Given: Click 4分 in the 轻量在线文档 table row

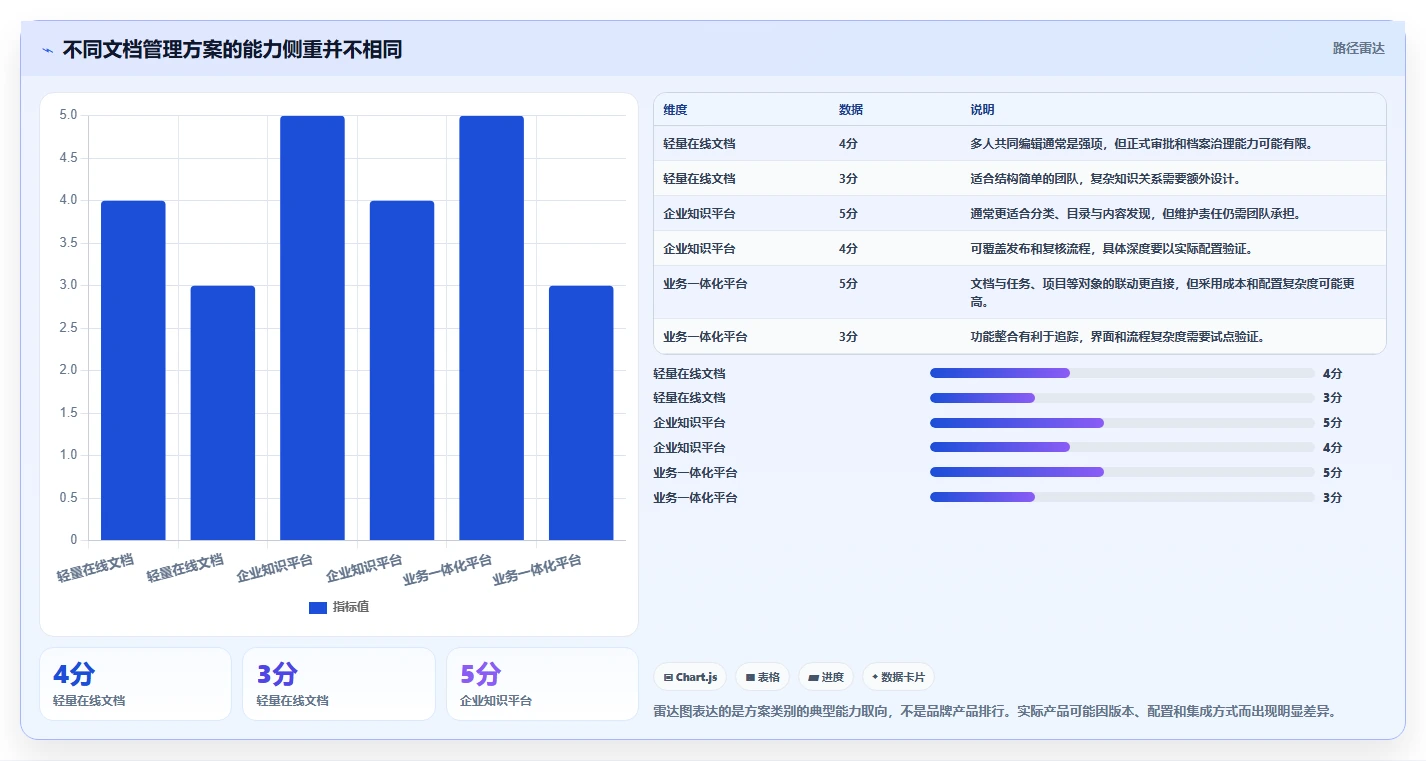Looking at the screenshot, I should (x=848, y=144).
